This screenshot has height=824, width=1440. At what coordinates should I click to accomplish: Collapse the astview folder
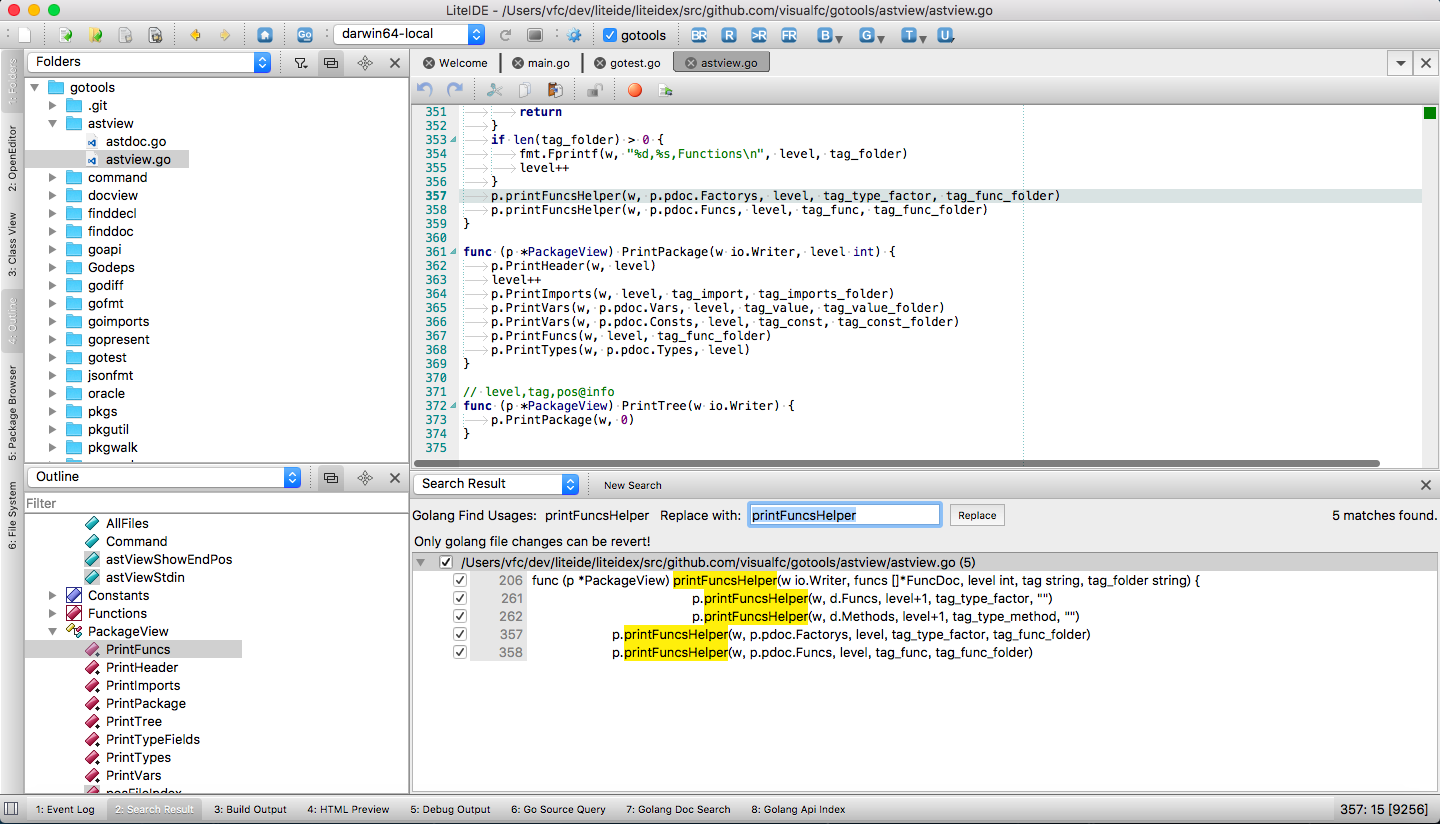point(53,124)
